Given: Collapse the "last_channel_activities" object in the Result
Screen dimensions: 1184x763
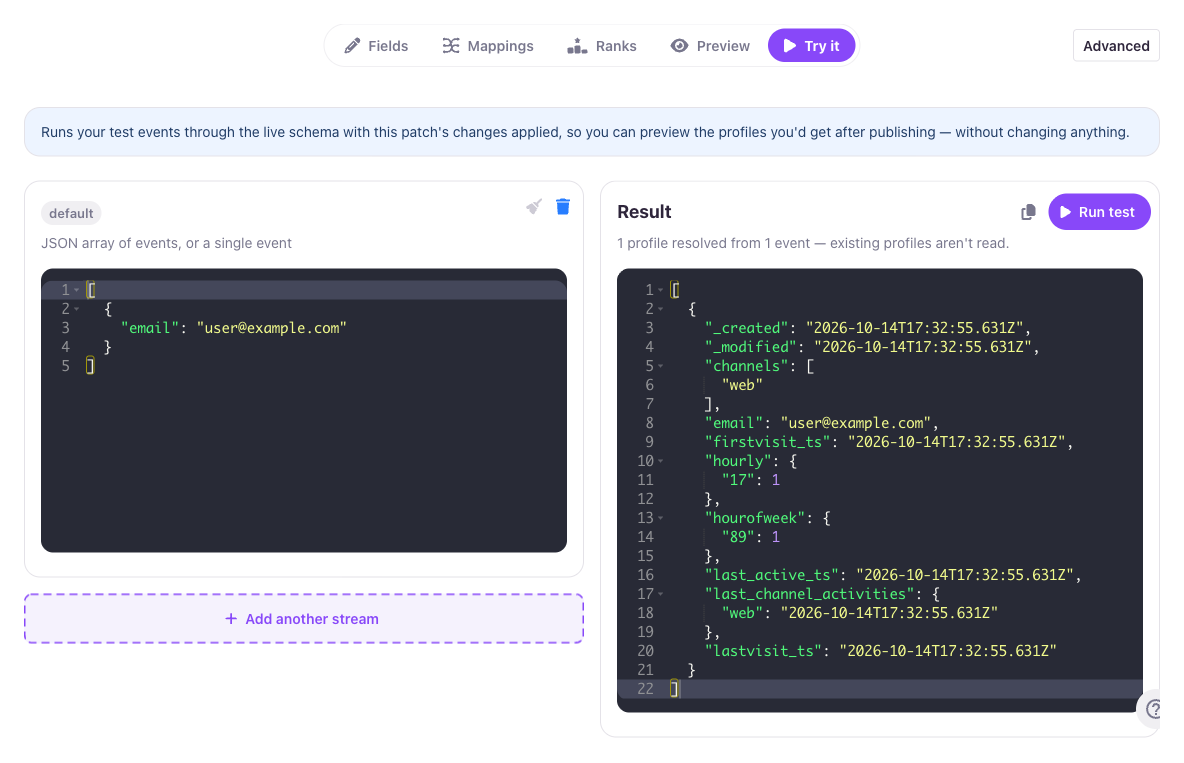Looking at the screenshot, I should click(x=660, y=595).
